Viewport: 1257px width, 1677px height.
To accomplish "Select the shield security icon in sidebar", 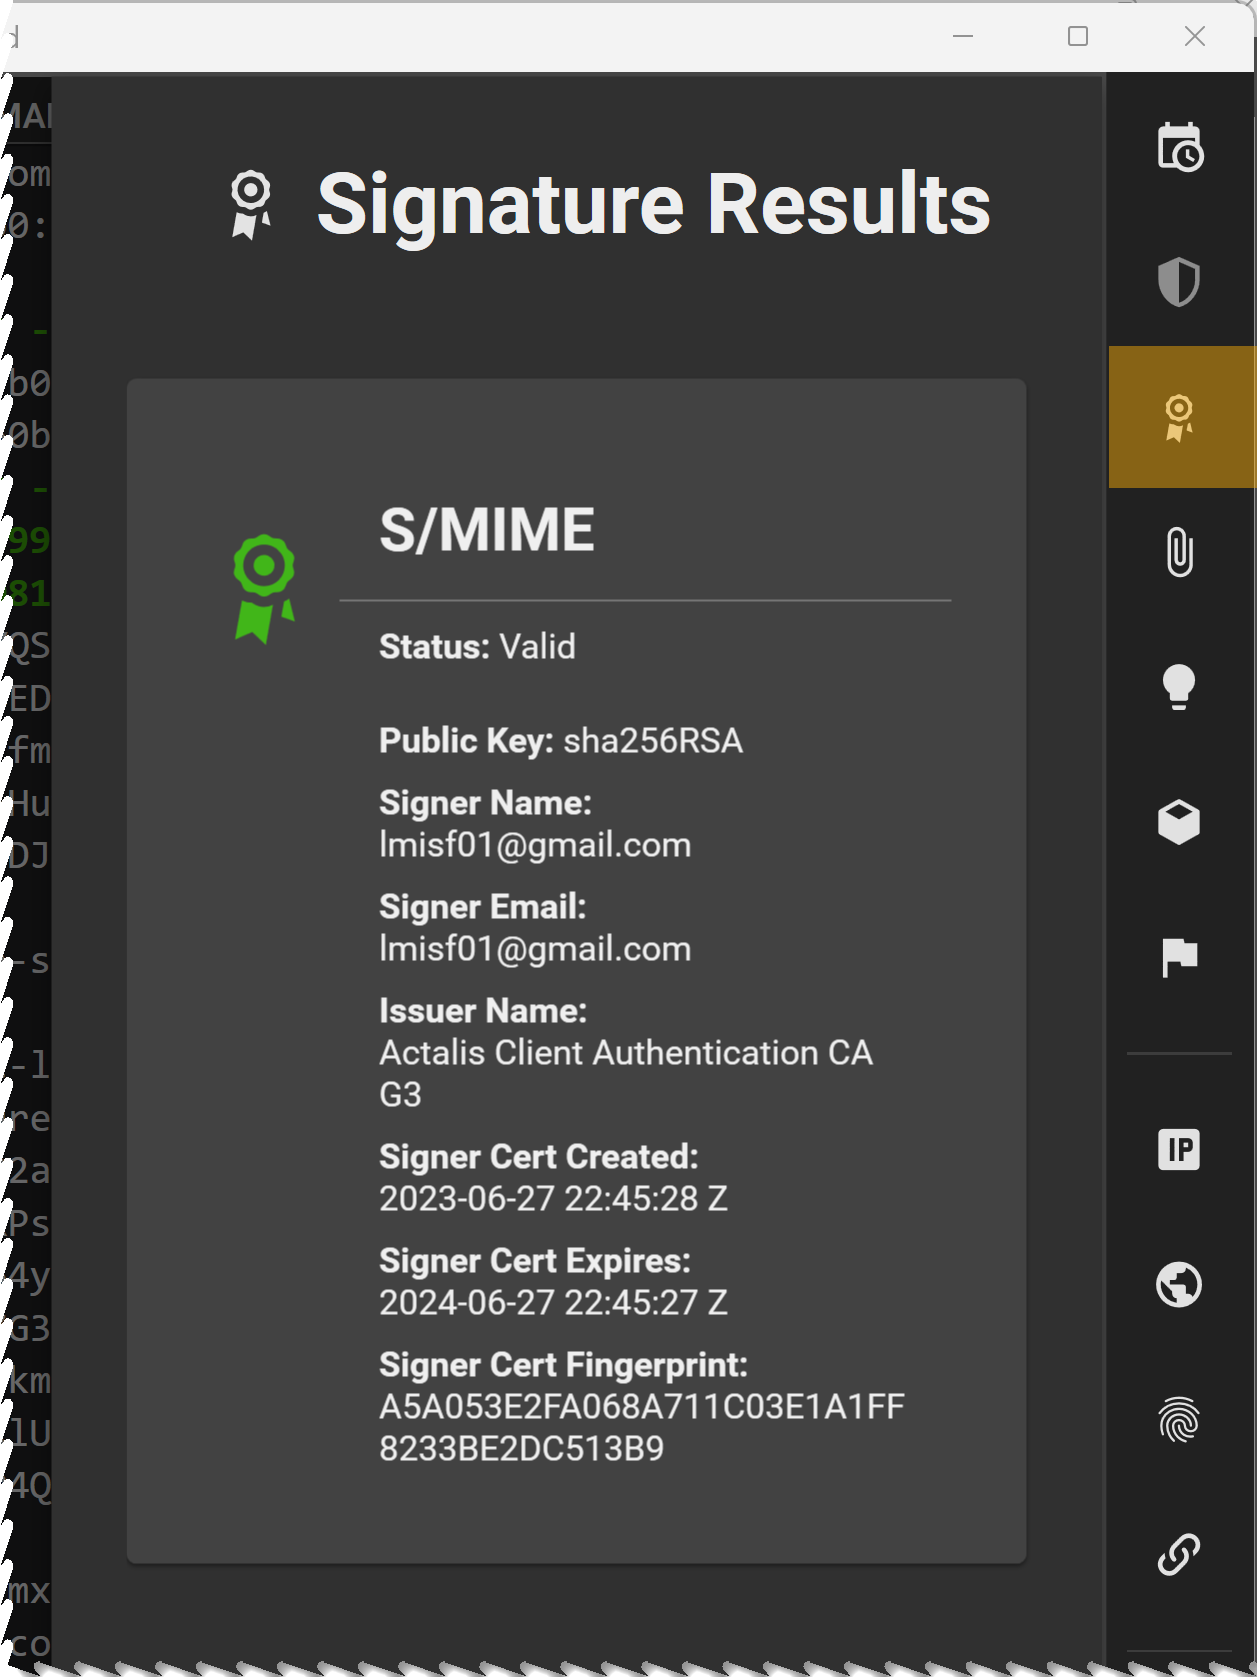I will pos(1179,282).
